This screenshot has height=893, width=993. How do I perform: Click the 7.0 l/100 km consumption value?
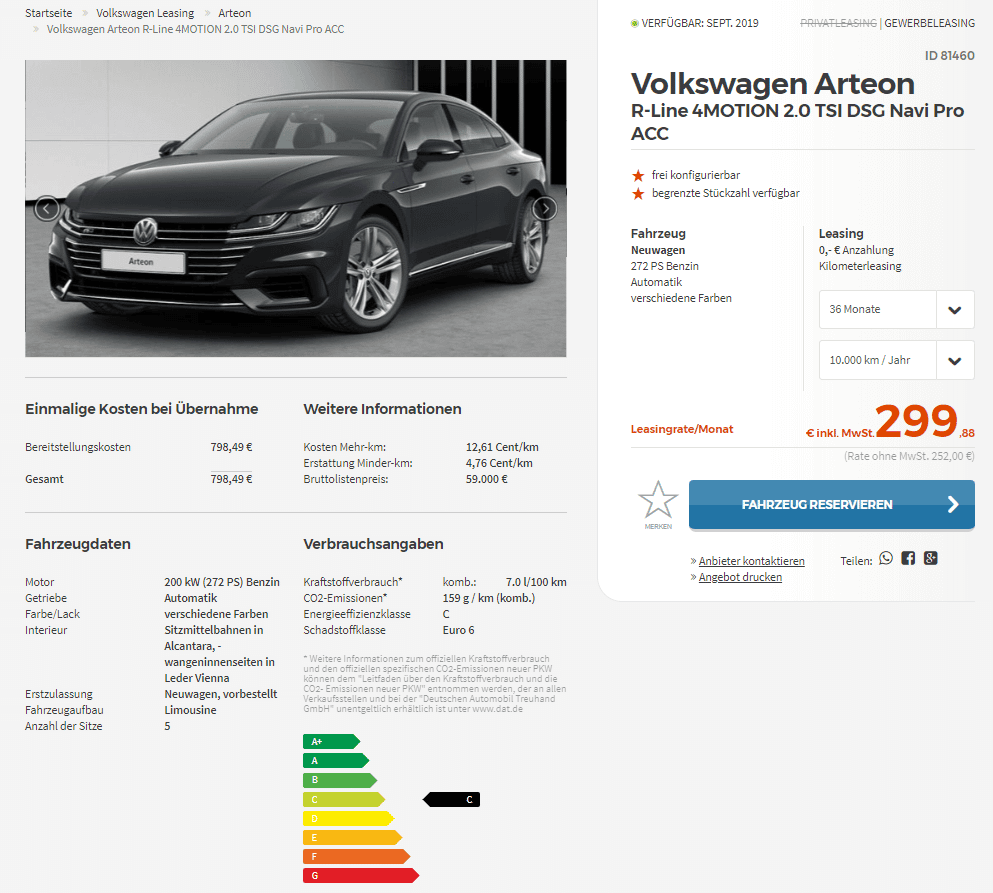536,582
